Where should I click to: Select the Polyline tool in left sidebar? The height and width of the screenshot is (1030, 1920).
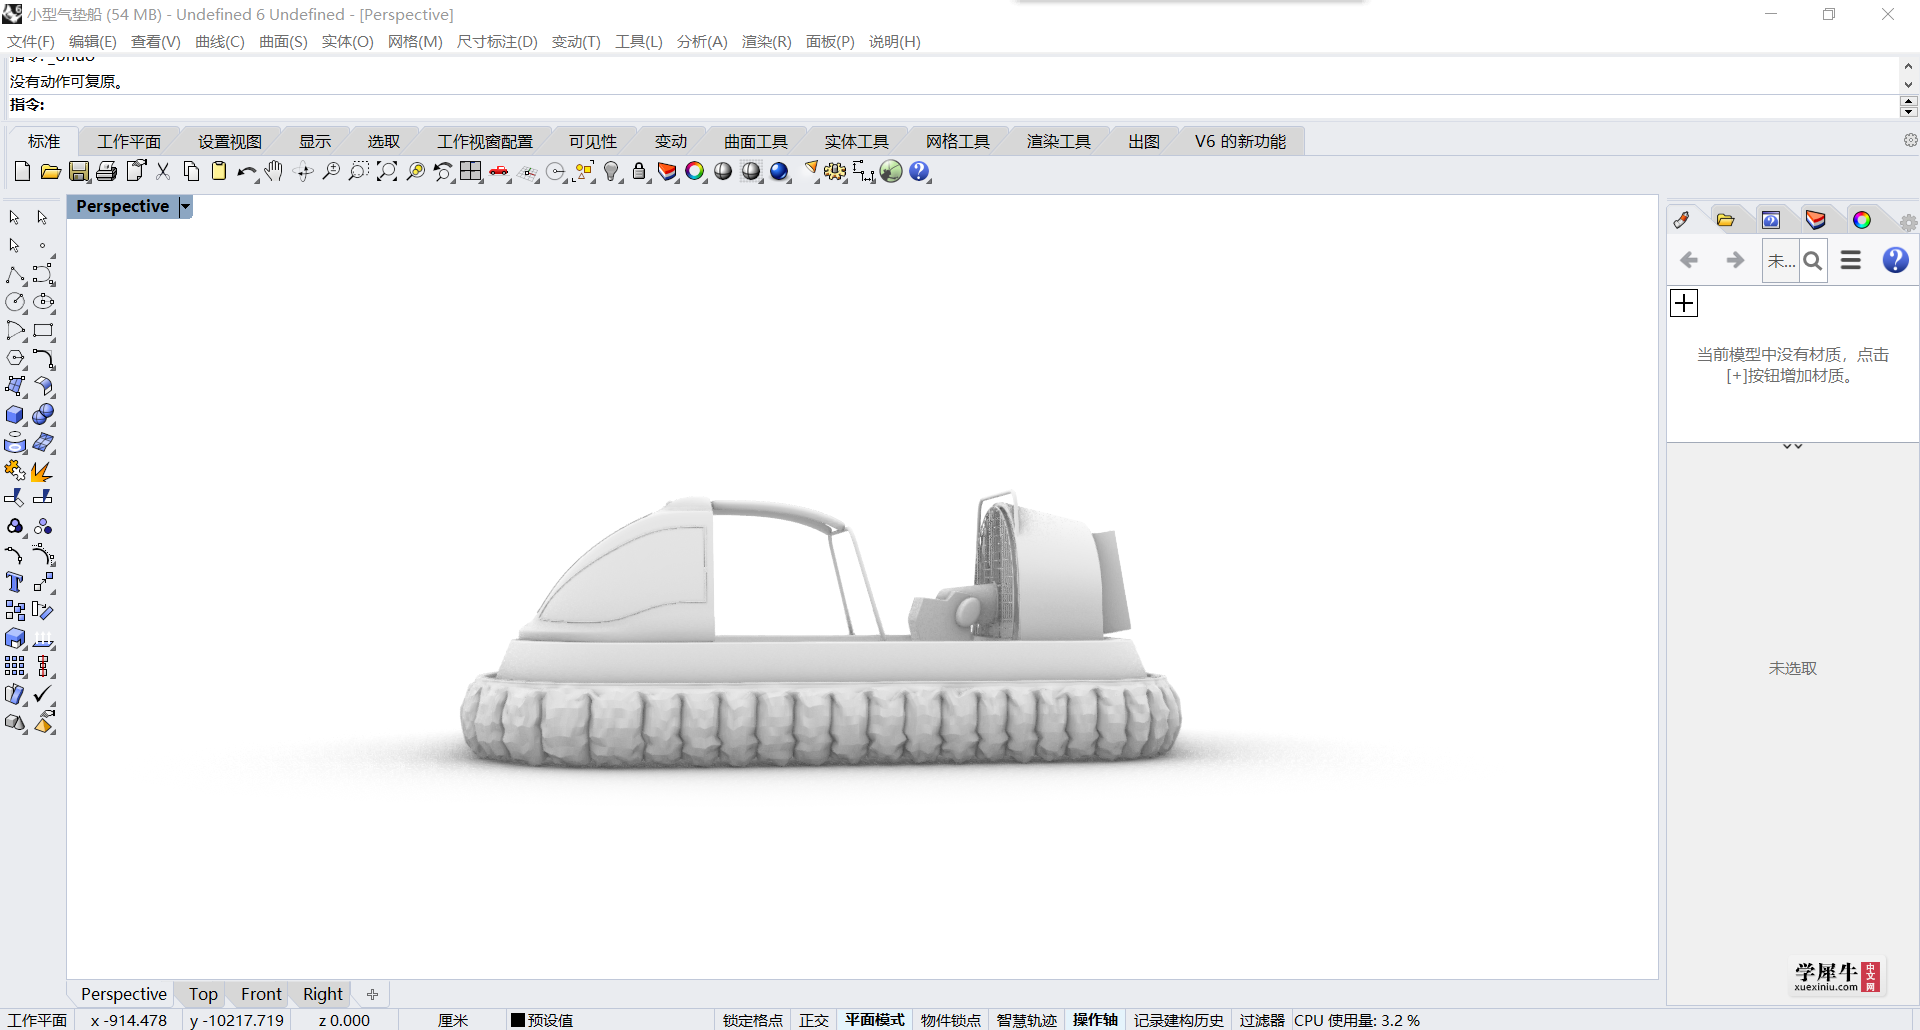coord(15,274)
